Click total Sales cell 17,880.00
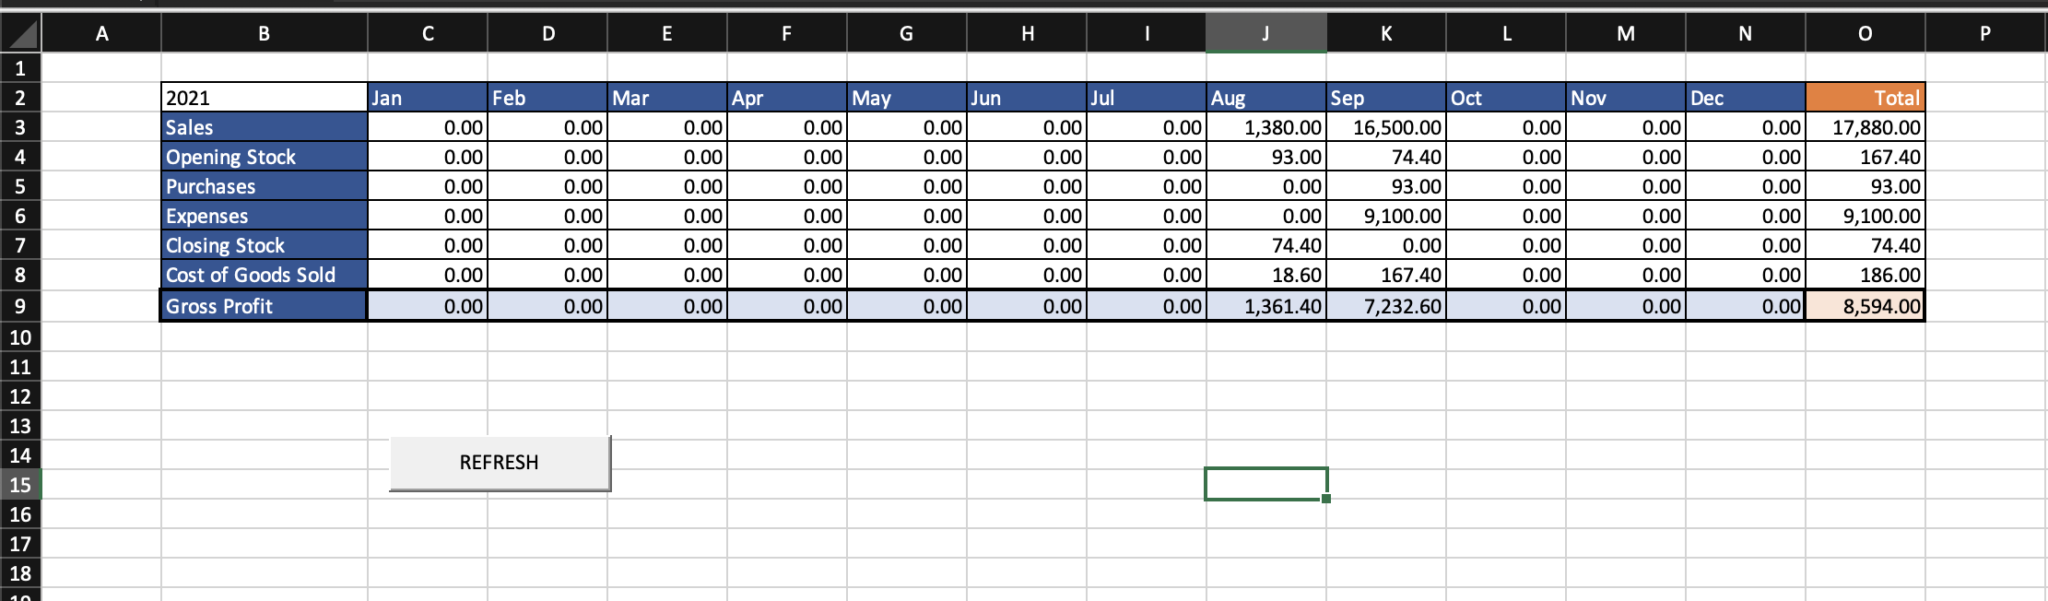Viewport: 2048px width, 601px height. tap(1865, 128)
